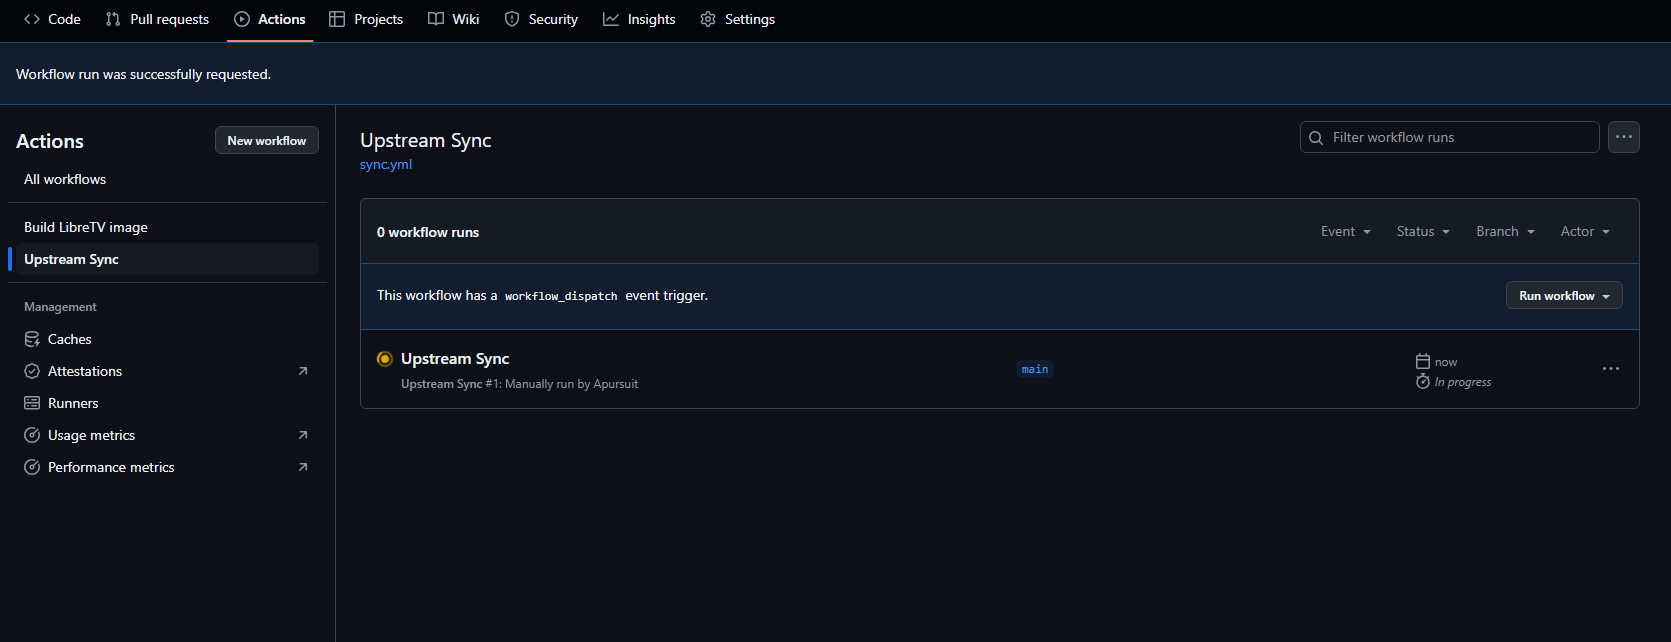Open the kebab menu next to filter box
This screenshot has height=642, width=1671.
1623,137
